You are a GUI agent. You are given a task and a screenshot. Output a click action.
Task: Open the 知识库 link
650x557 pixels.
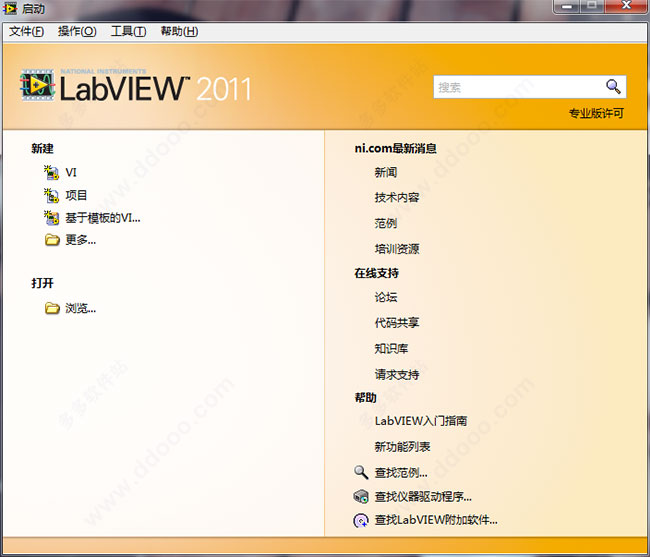(391, 349)
